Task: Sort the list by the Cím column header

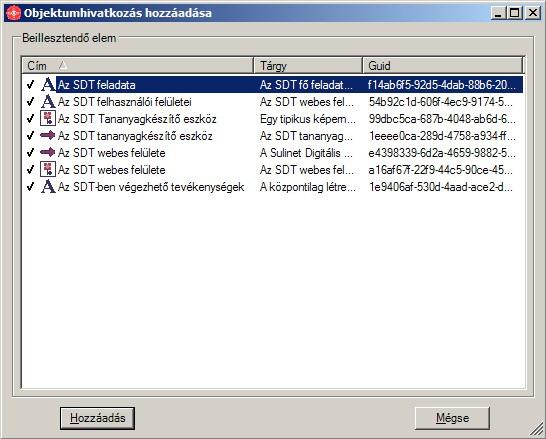Action: pos(138,65)
